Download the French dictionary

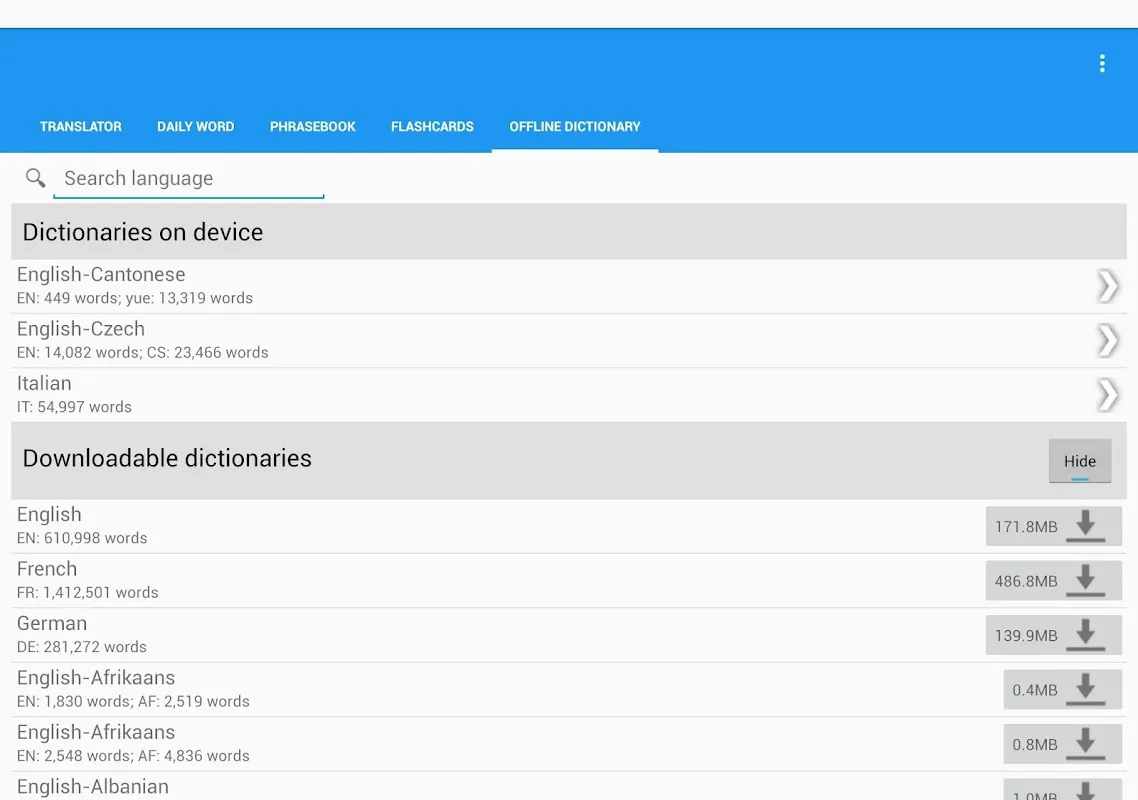[x=1088, y=580]
